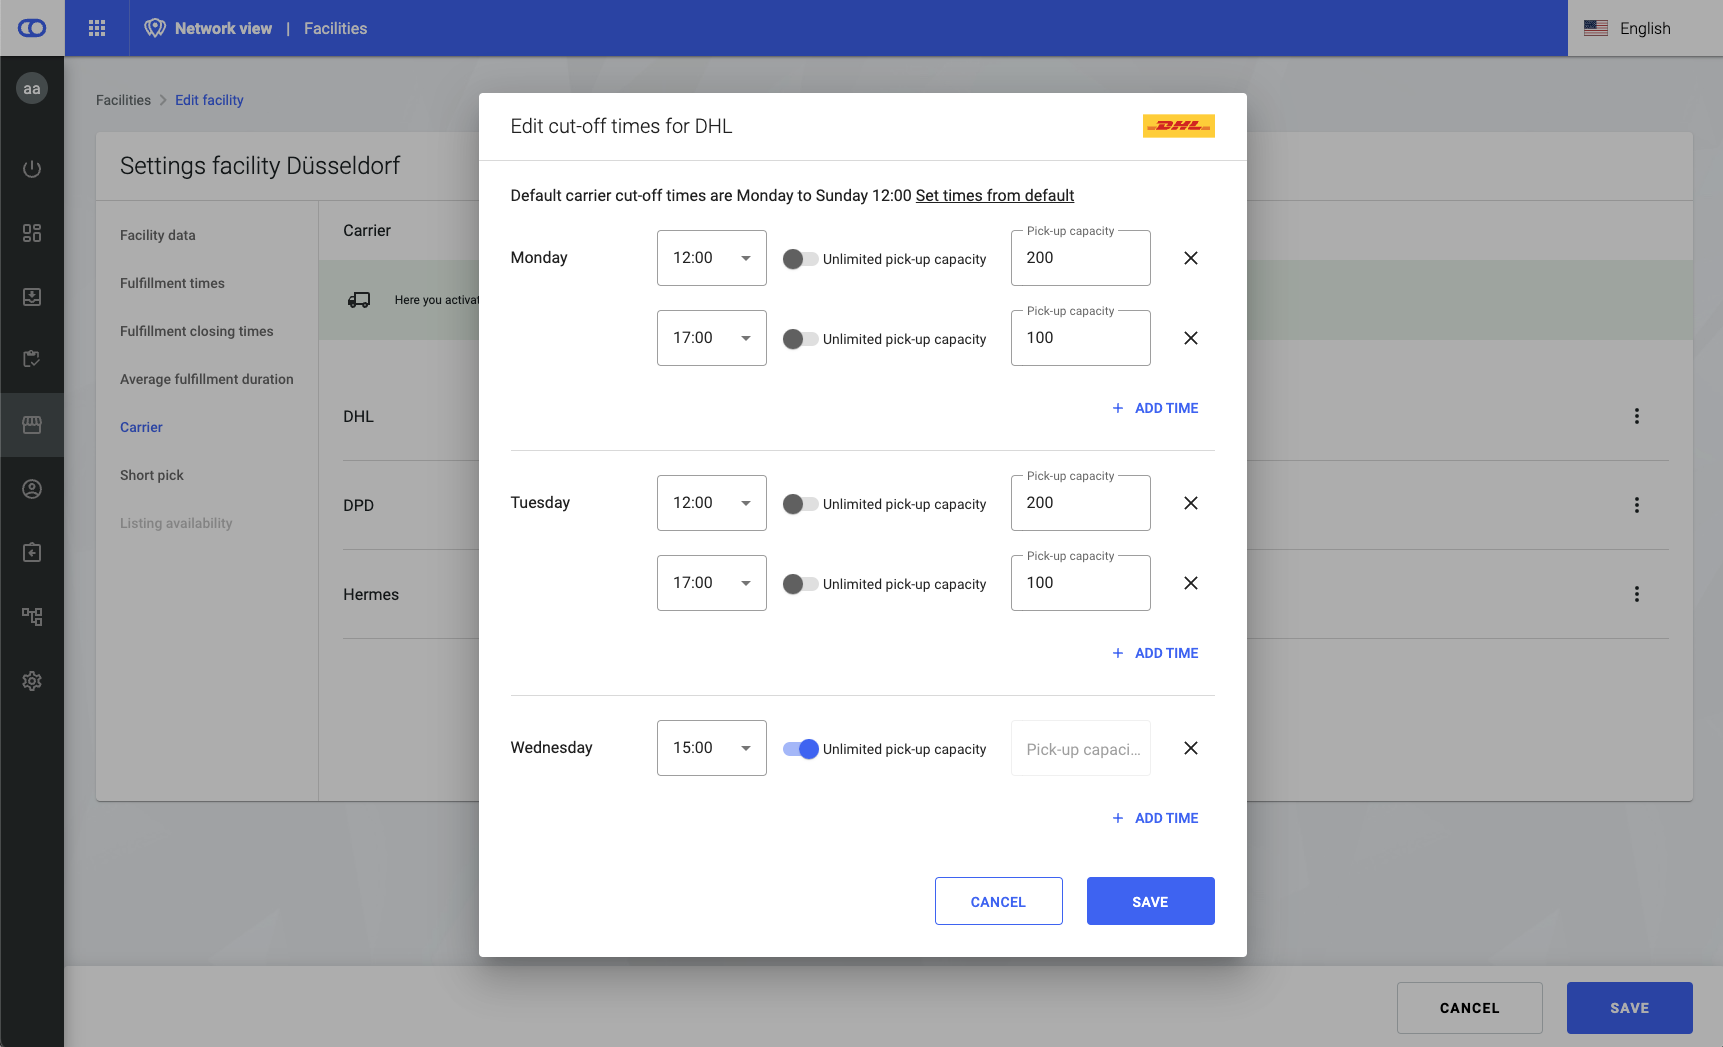Remove the Wednesday 15:00 cut-off row
1723x1047 pixels.
click(1190, 748)
